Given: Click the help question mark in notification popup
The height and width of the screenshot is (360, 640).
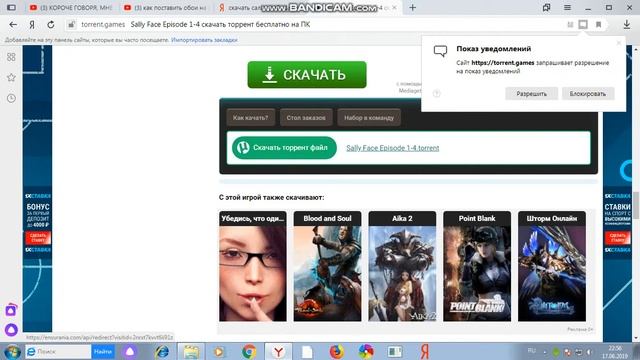Looking at the screenshot, I should tap(437, 93).
